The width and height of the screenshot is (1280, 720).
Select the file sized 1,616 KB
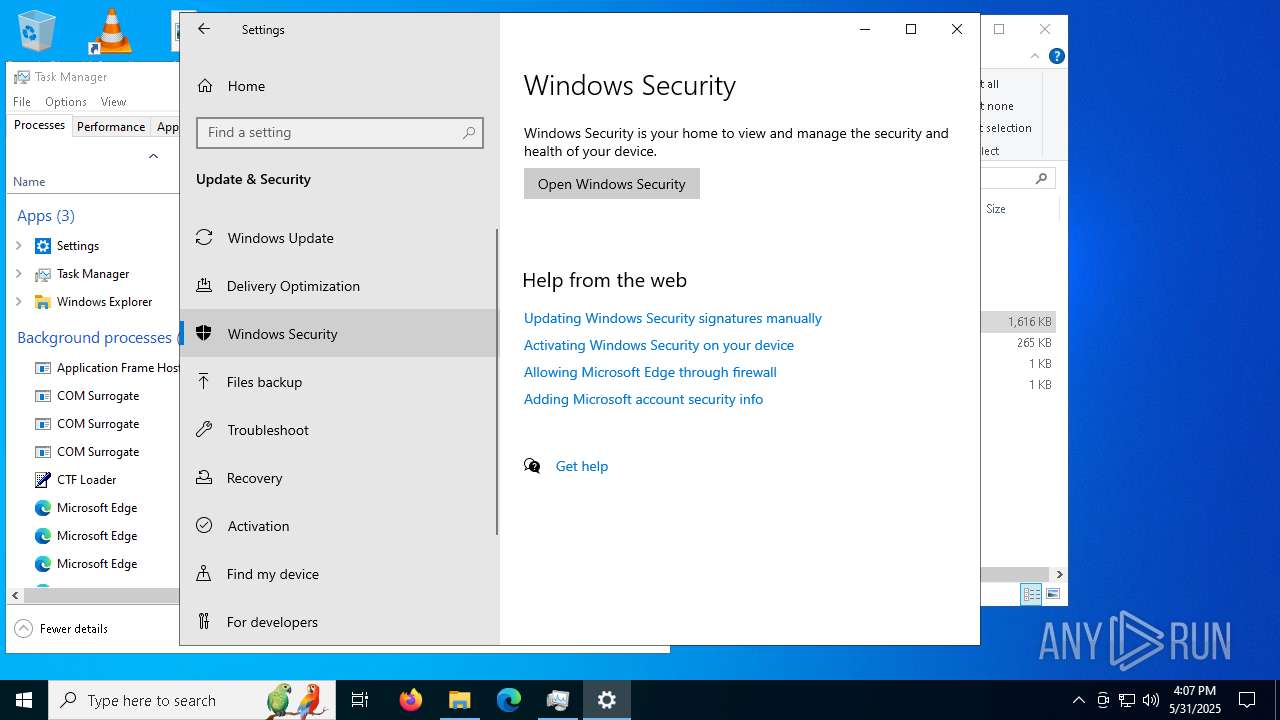1018,322
